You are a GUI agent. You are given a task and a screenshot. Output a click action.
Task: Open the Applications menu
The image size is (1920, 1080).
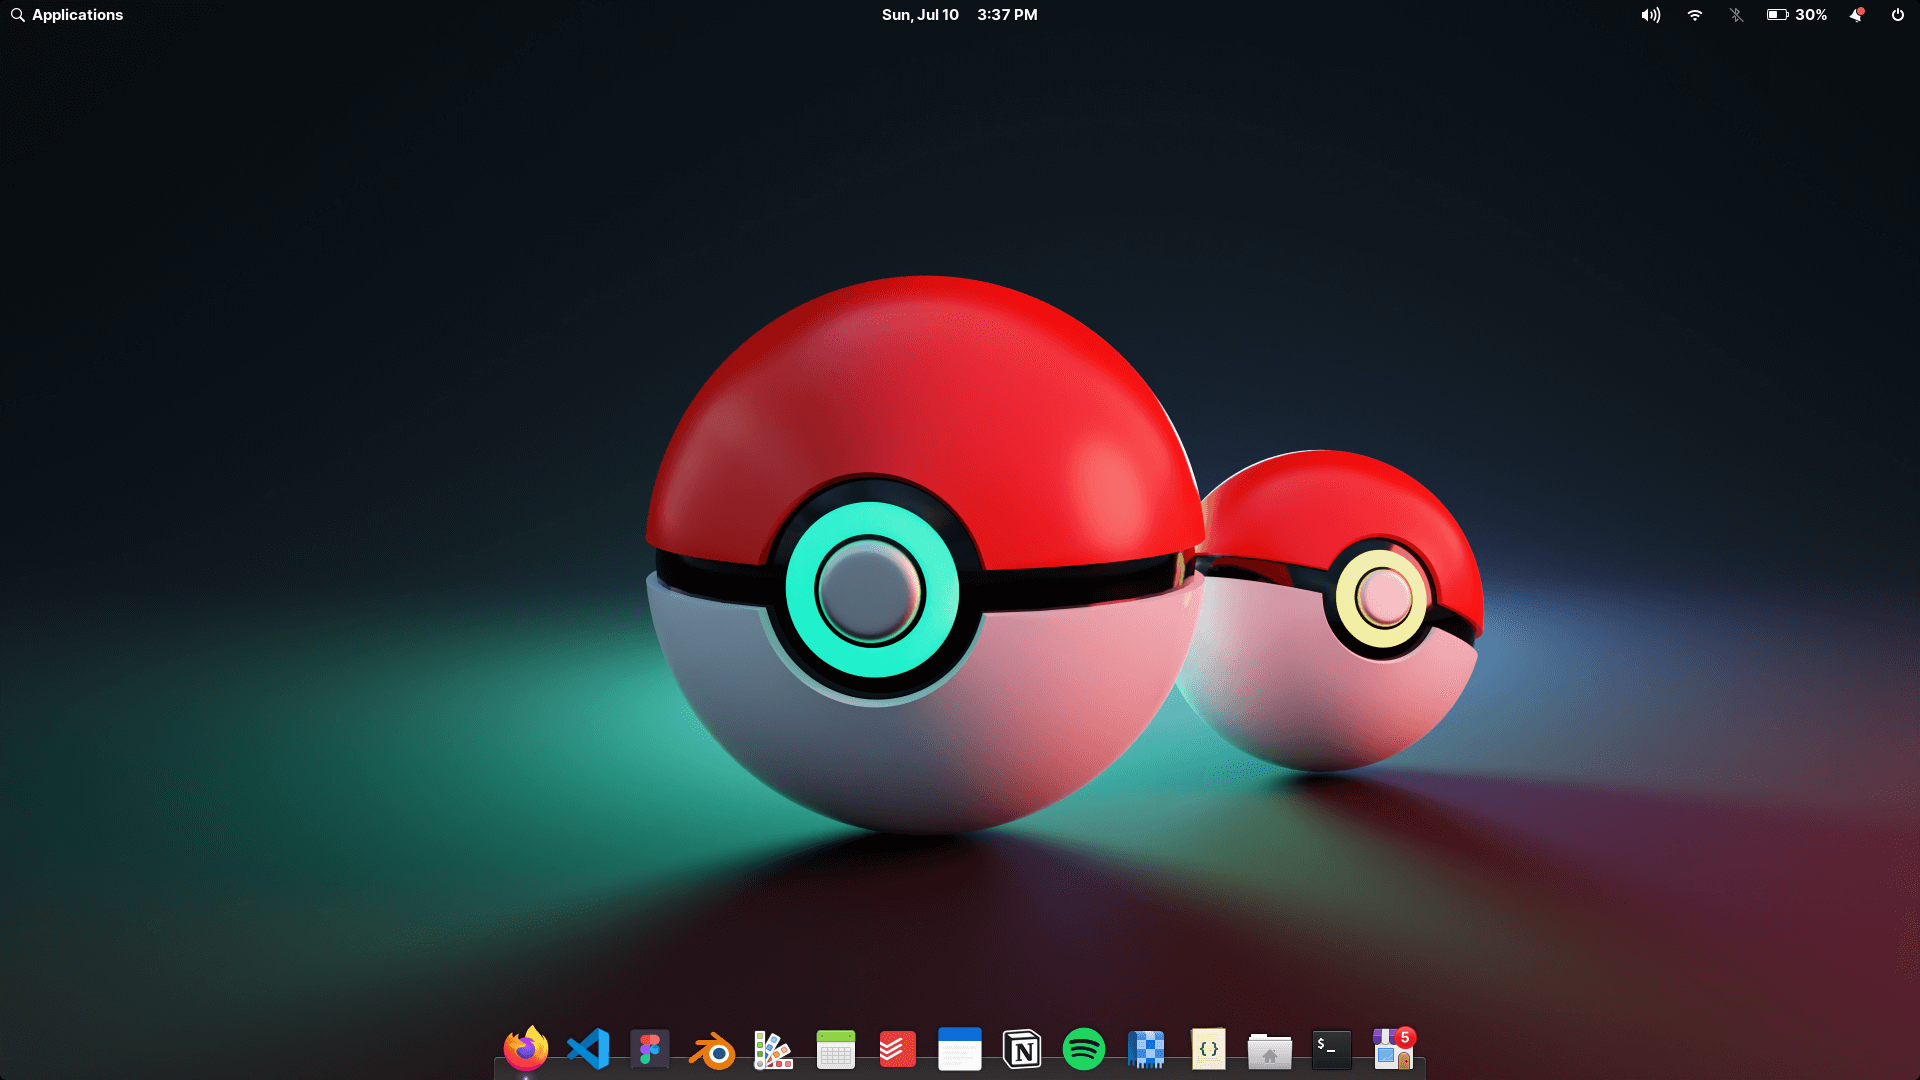point(67,15)
